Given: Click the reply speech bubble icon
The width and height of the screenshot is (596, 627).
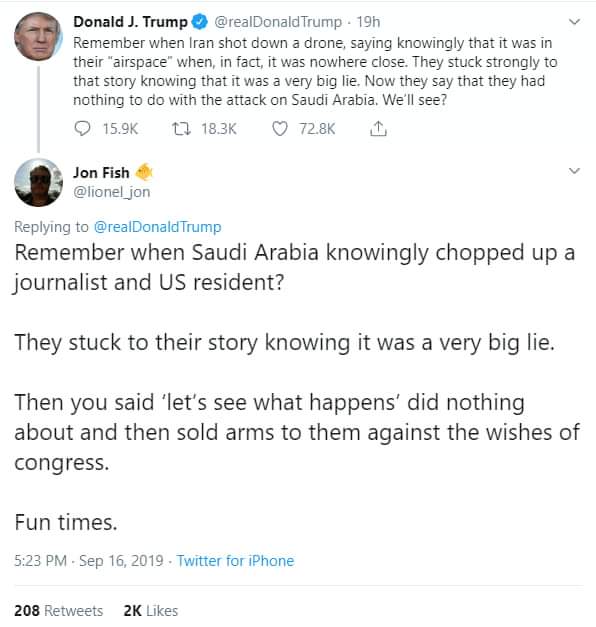Looking at the screenshot, I should tap(82, 129).
